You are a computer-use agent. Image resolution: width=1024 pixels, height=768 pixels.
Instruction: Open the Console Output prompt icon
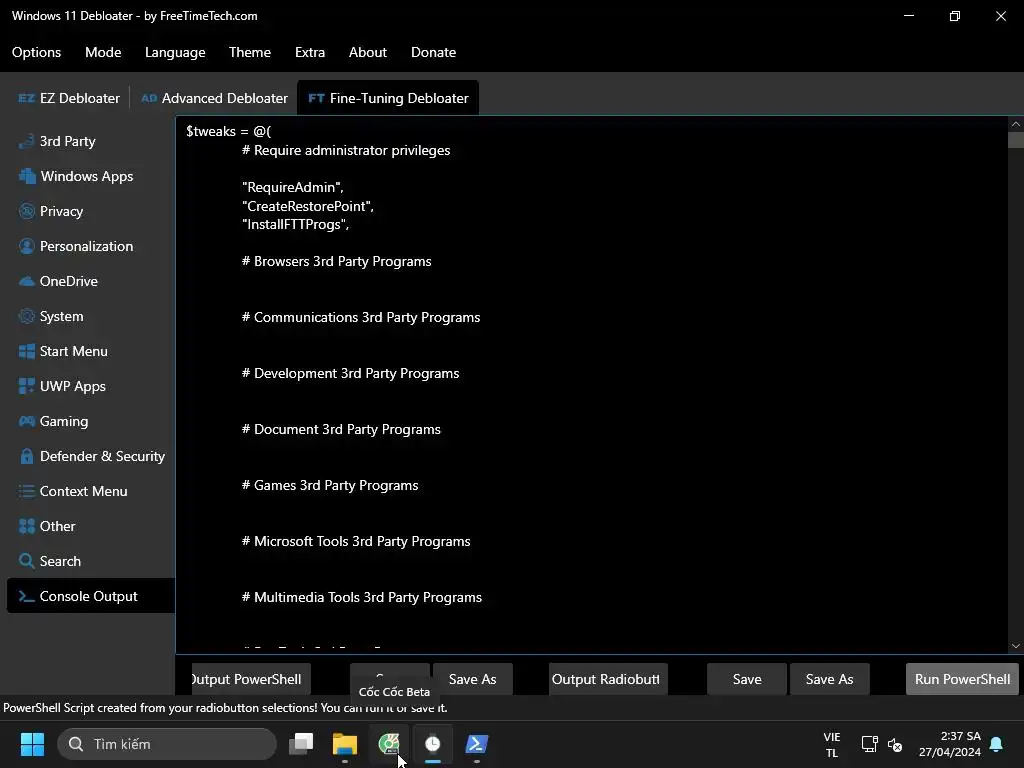click(x=27, y=596)
